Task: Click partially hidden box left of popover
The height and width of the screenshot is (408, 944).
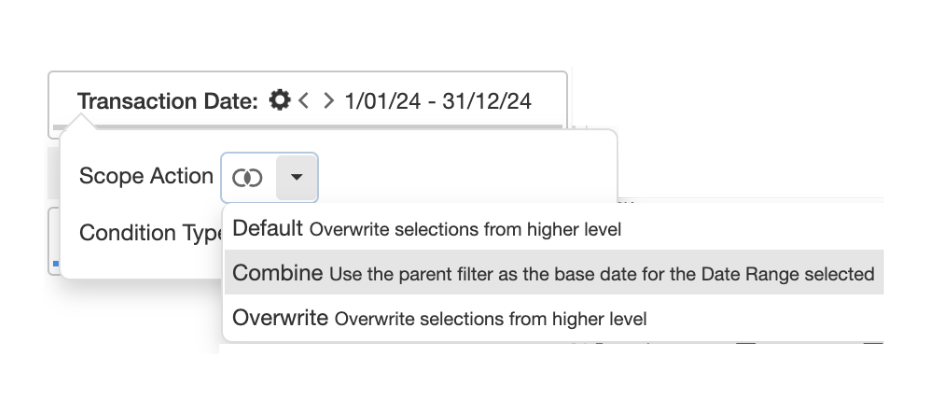Action: tap(54, 241)
